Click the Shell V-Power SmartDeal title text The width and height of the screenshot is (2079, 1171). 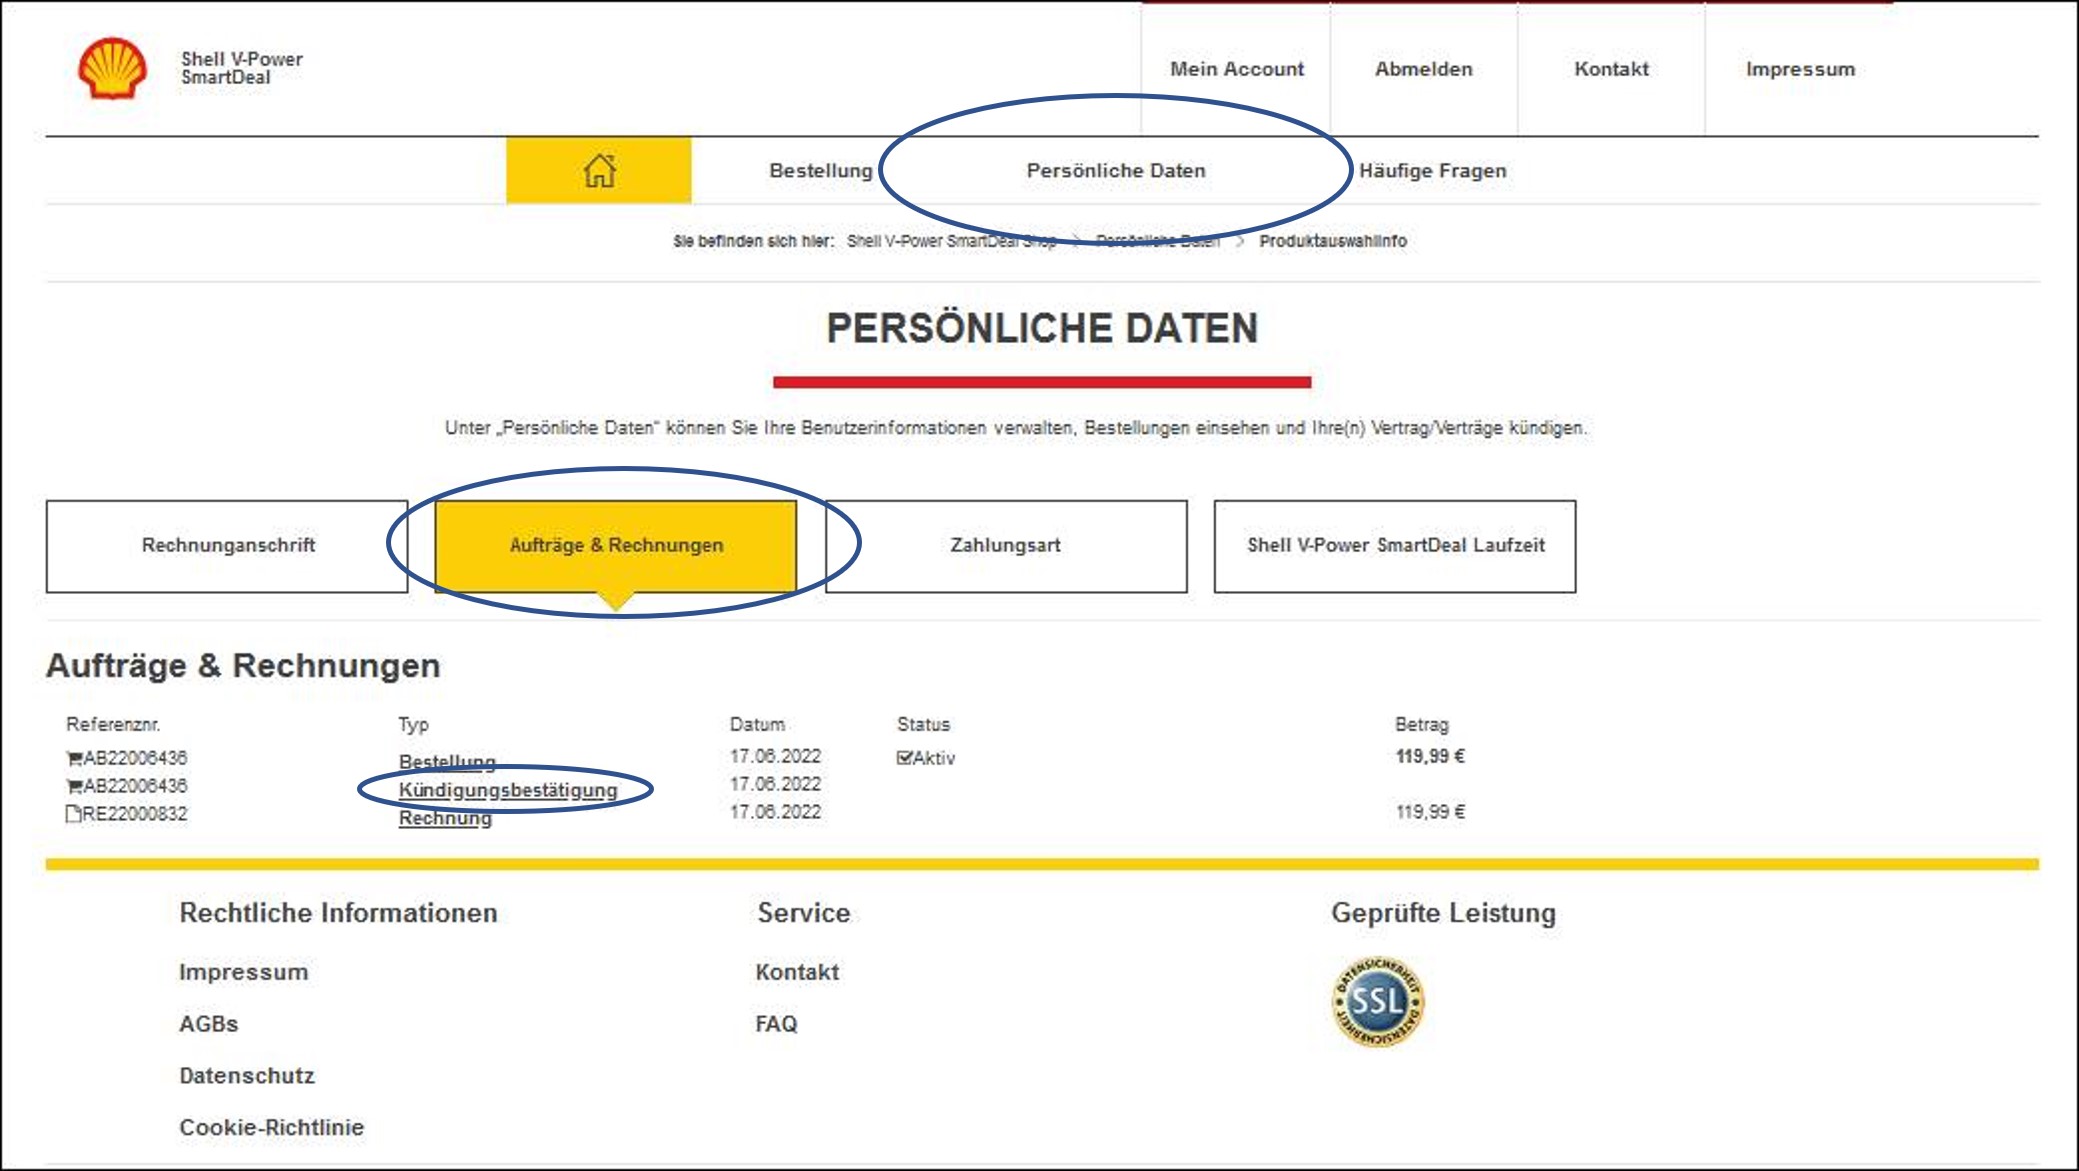point(241,68)
